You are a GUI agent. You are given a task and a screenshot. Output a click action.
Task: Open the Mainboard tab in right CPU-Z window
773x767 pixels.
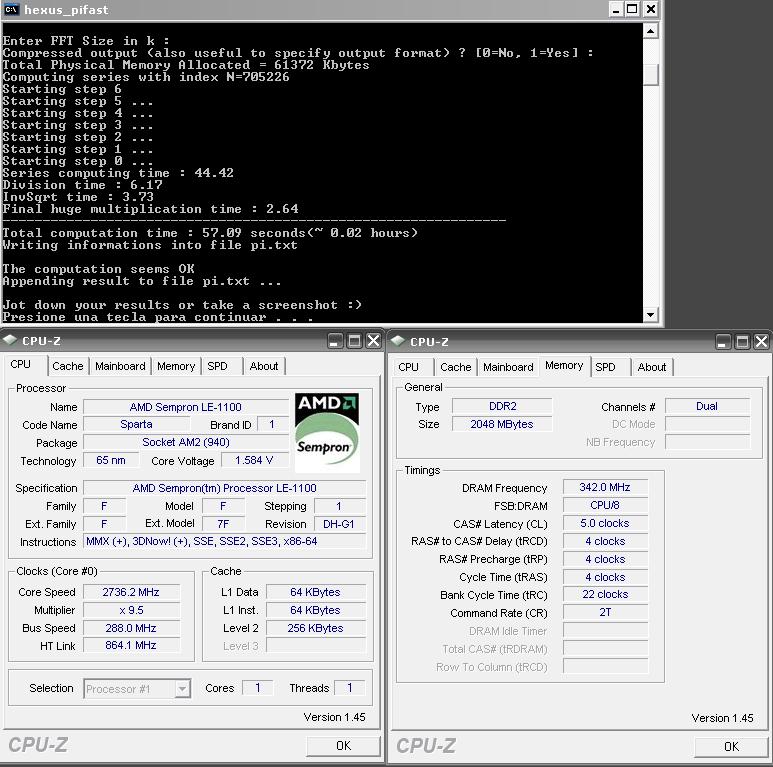click(508, 367)
